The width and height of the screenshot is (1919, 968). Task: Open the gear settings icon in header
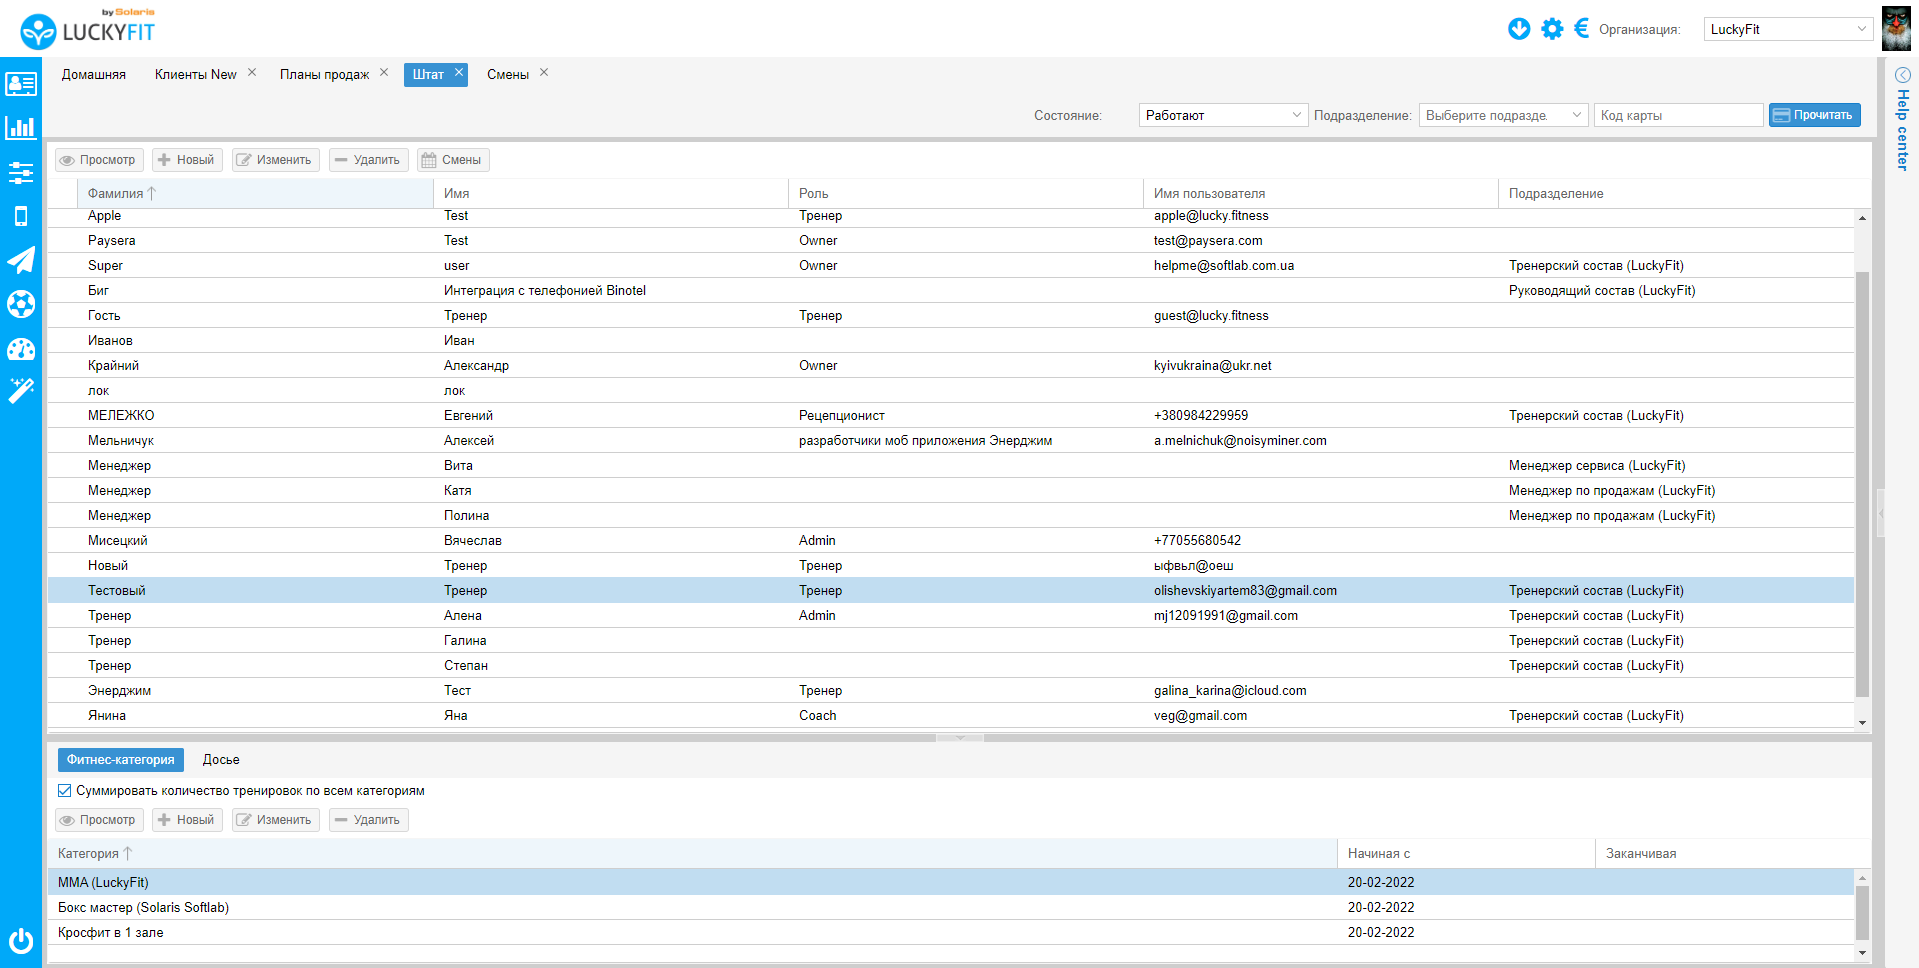(x=1552, y=29)
